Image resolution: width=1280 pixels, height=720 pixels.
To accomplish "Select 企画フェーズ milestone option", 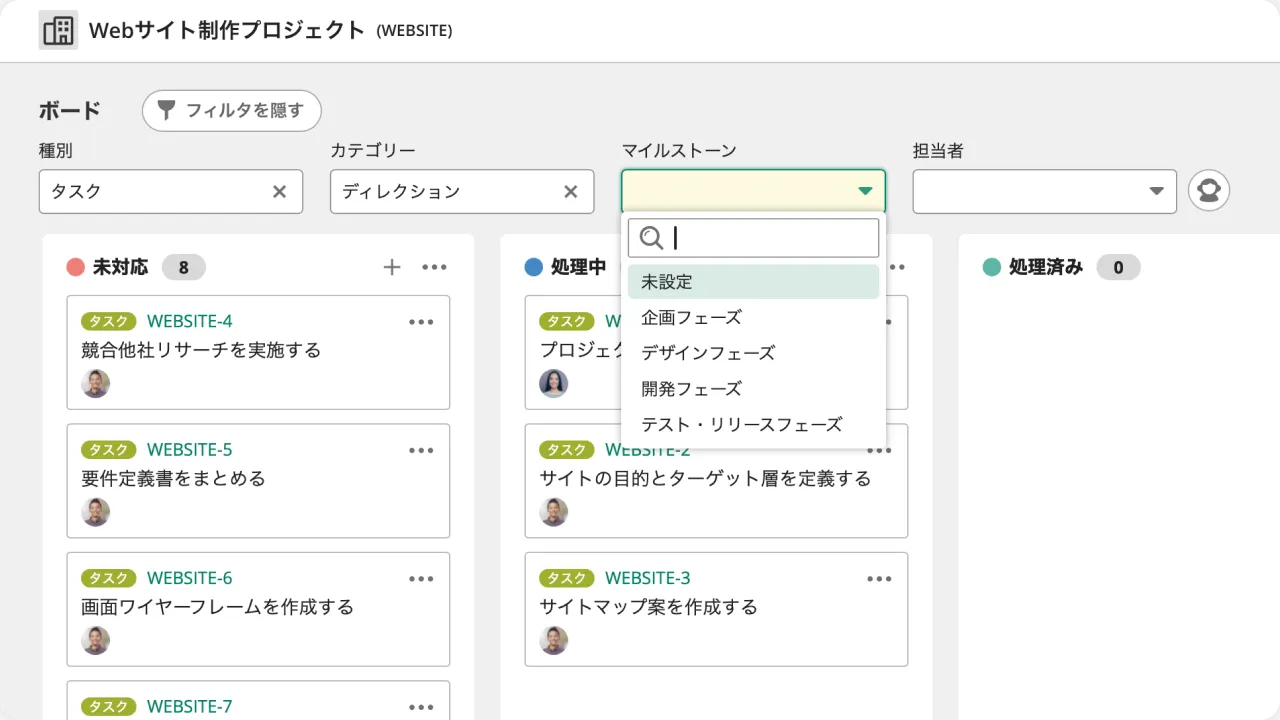I will pyautogui.click(x=753, y=318).
